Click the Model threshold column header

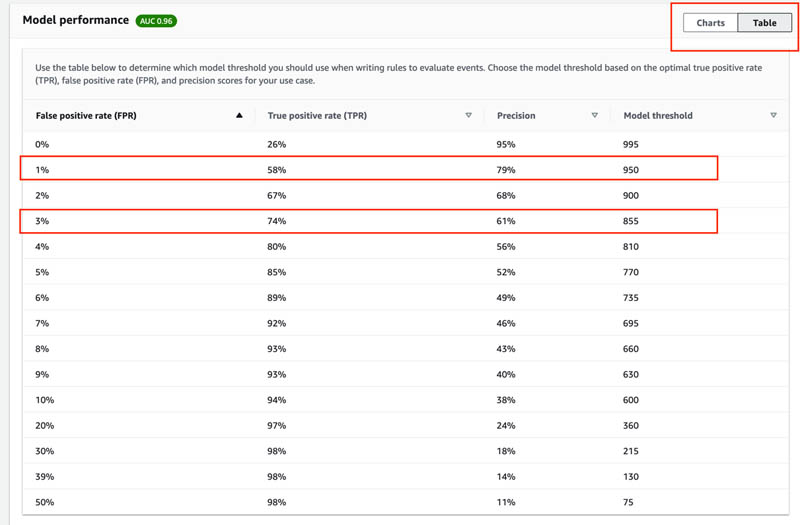(x=658, y=116)
